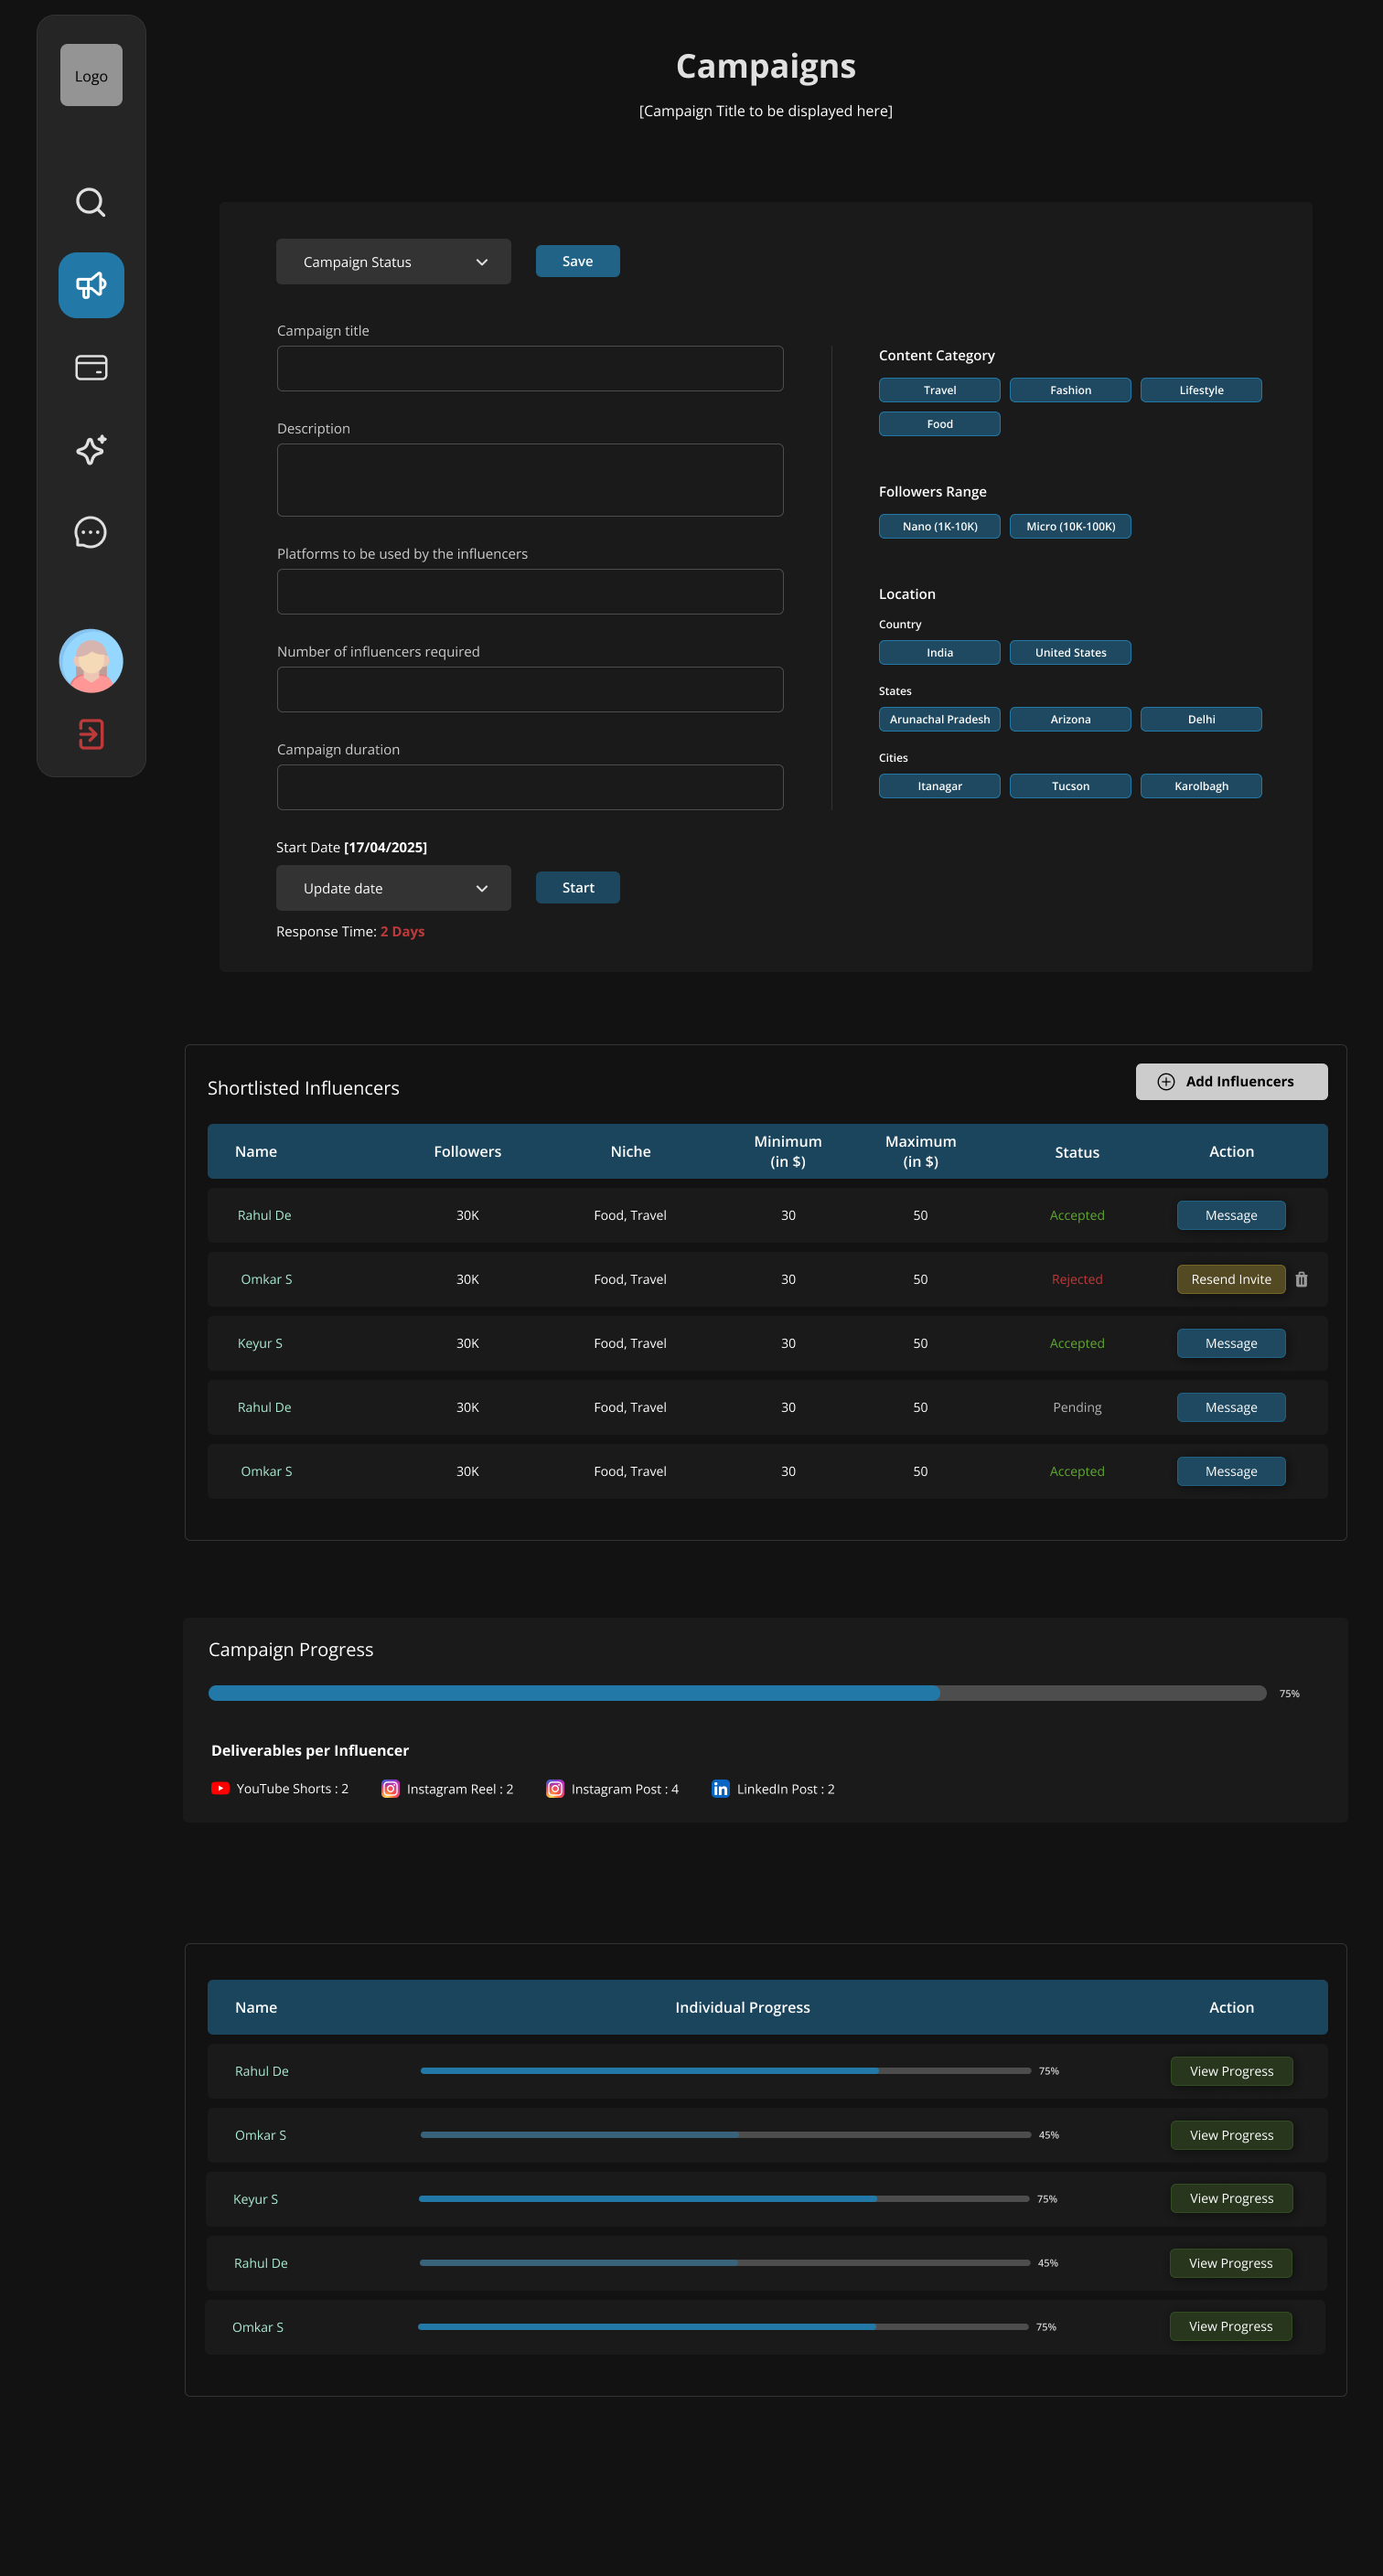Image resolution: width=1383 pixels, height=2576 pixels.
Task: Click the YouTube Shorts icon
Action: [x=220, y=1788]
